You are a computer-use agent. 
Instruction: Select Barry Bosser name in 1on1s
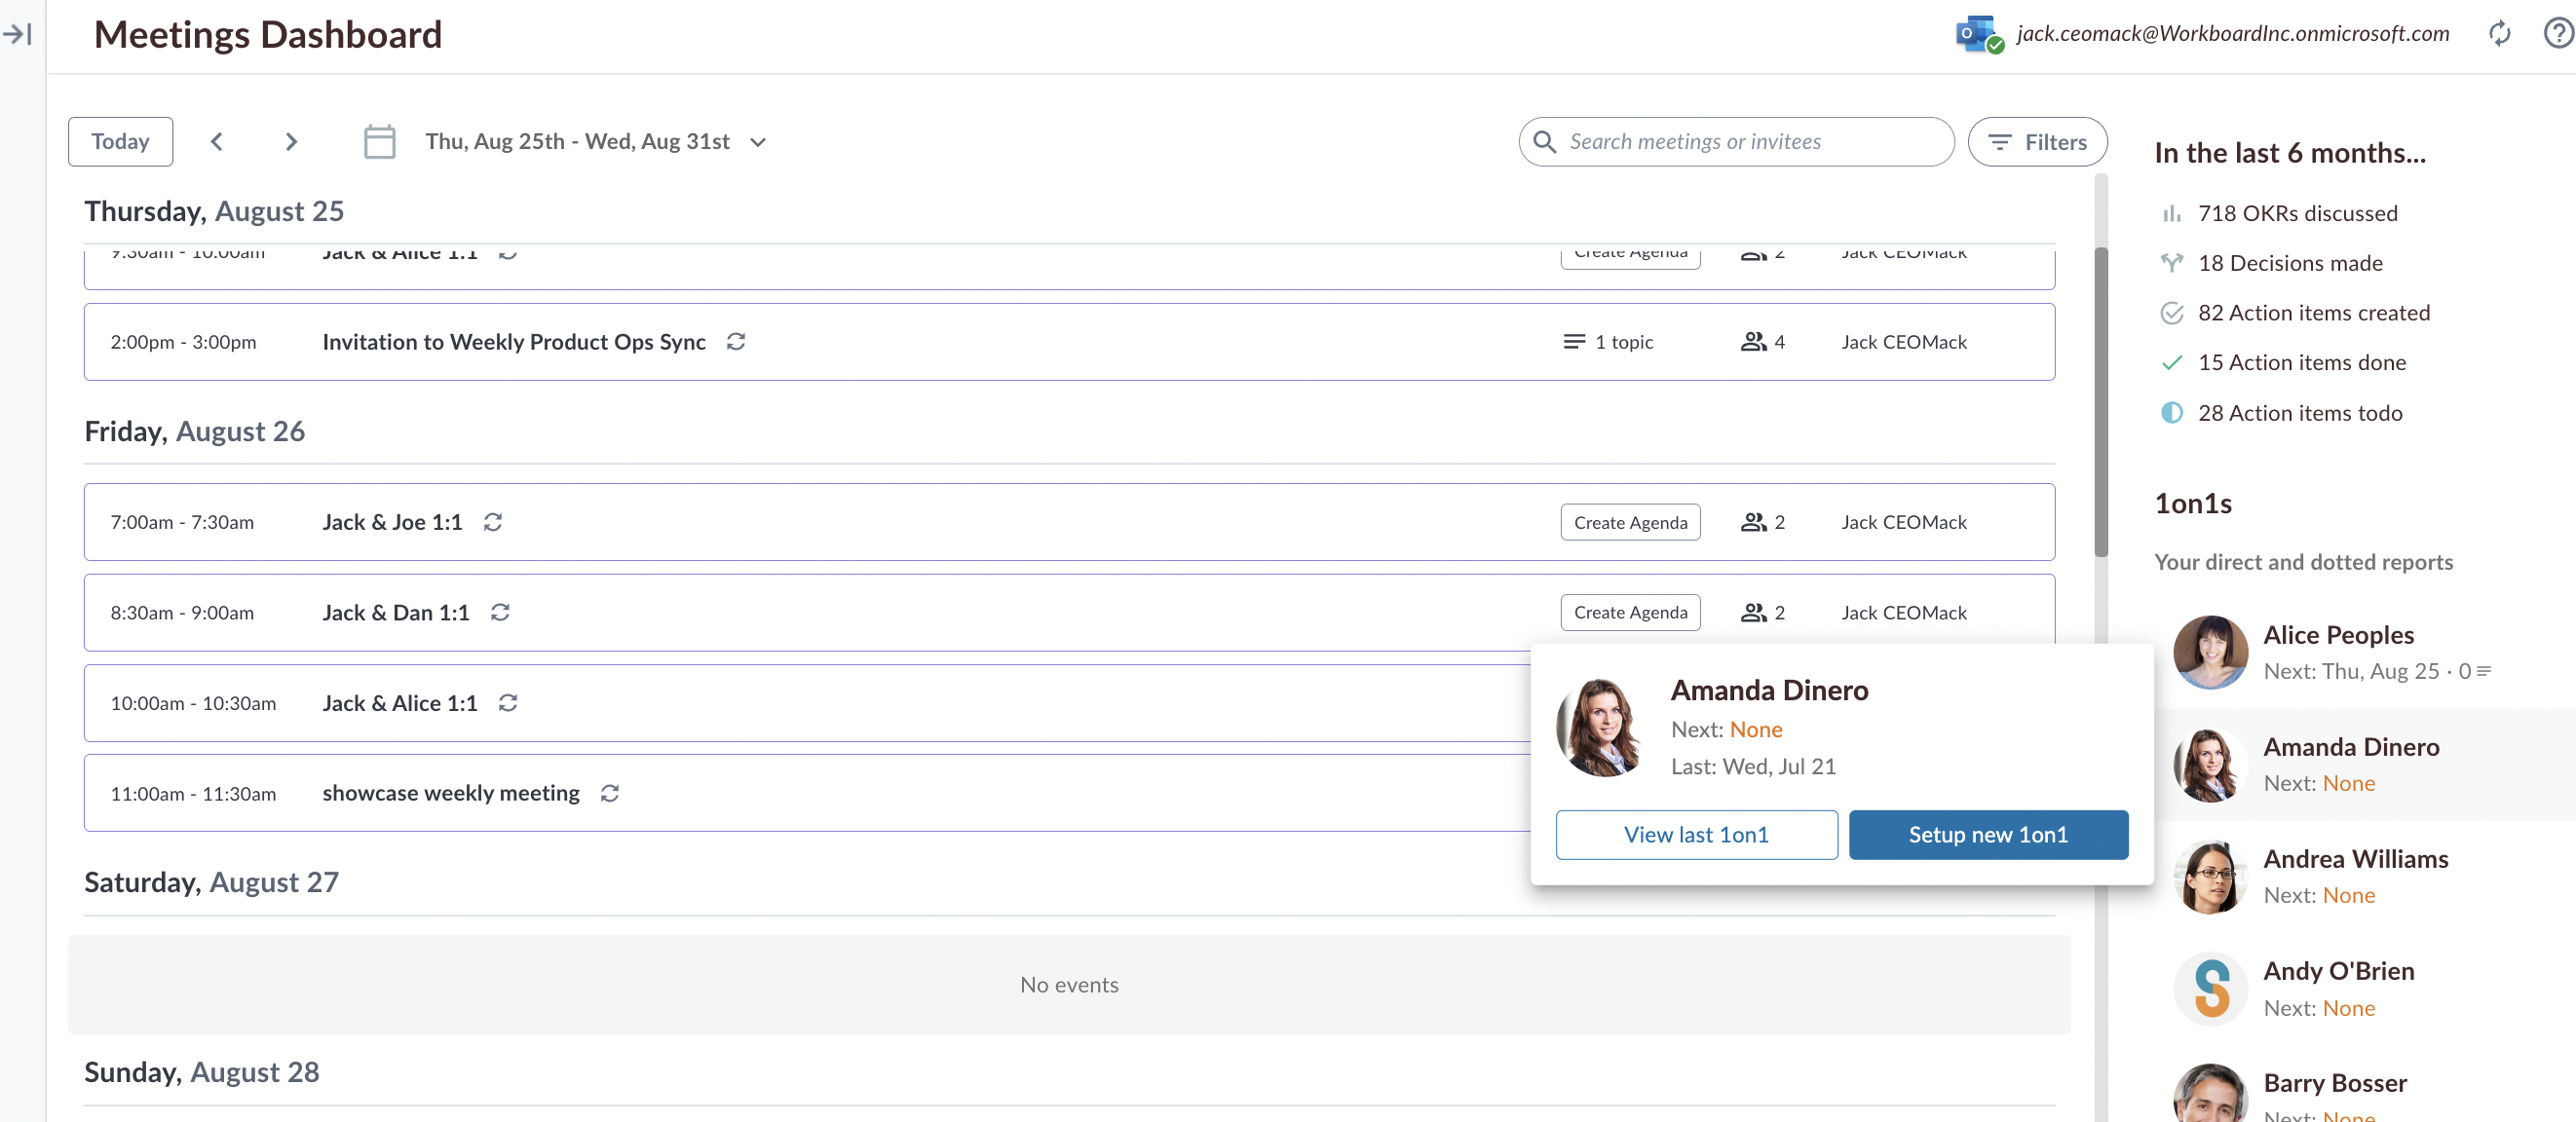(x=2335, y=1083)
